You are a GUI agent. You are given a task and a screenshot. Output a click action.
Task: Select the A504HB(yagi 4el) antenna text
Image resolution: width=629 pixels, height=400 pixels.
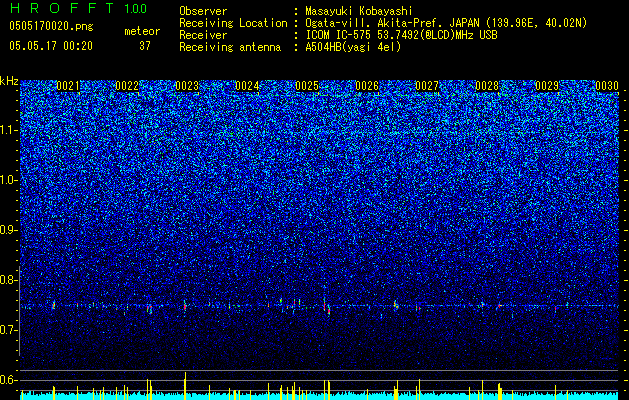[353, 47]
